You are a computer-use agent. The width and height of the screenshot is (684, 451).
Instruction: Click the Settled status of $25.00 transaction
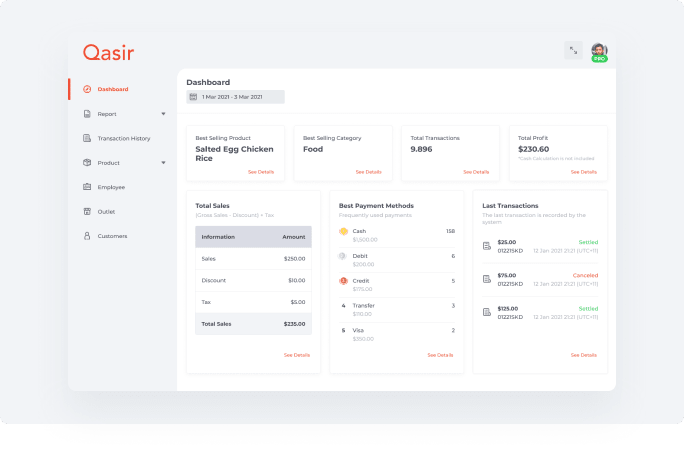[588, 242]
